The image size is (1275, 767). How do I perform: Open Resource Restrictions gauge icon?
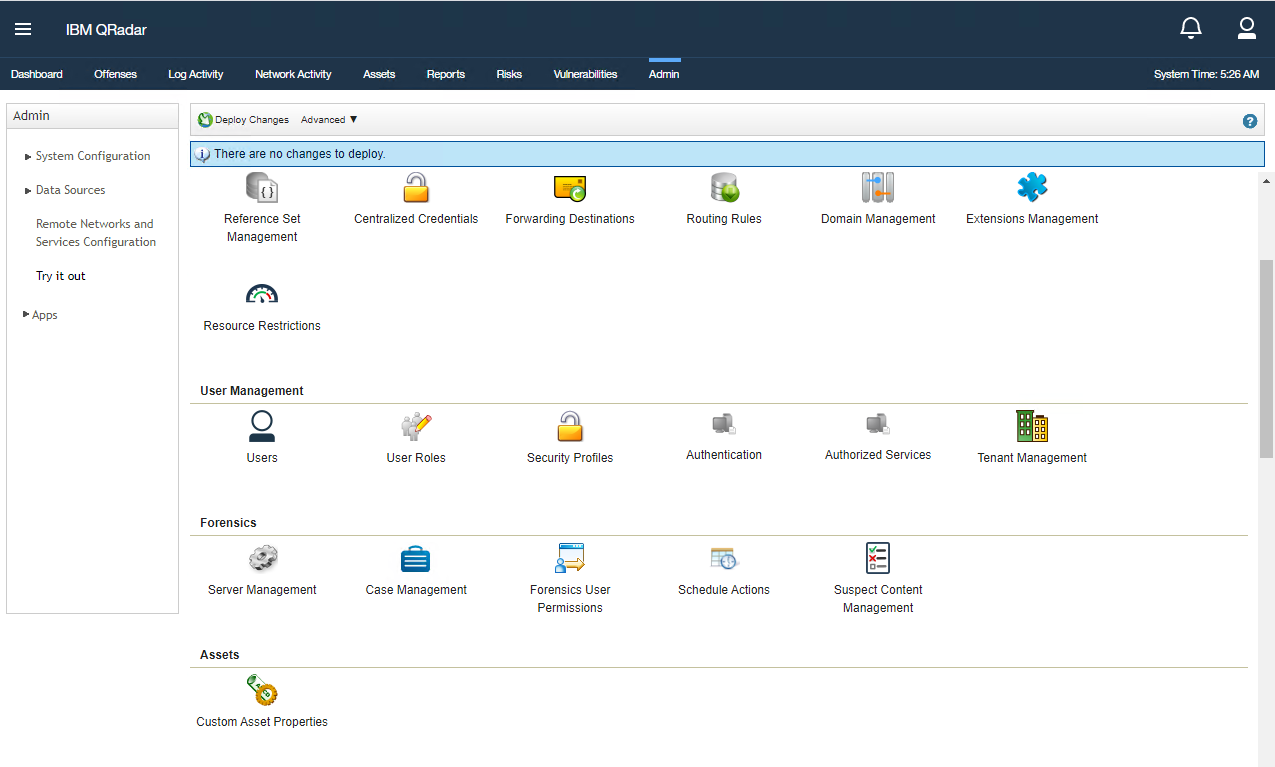click(262, 294)
